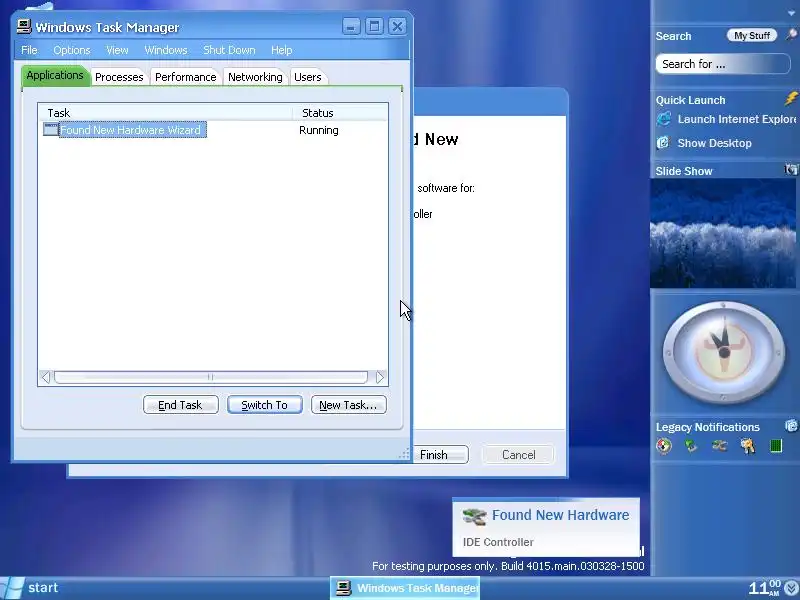The height and width of the screenshot is (600, 800).
Task: Click the Slide Show camera icon
Action: [x=791, y=170]
